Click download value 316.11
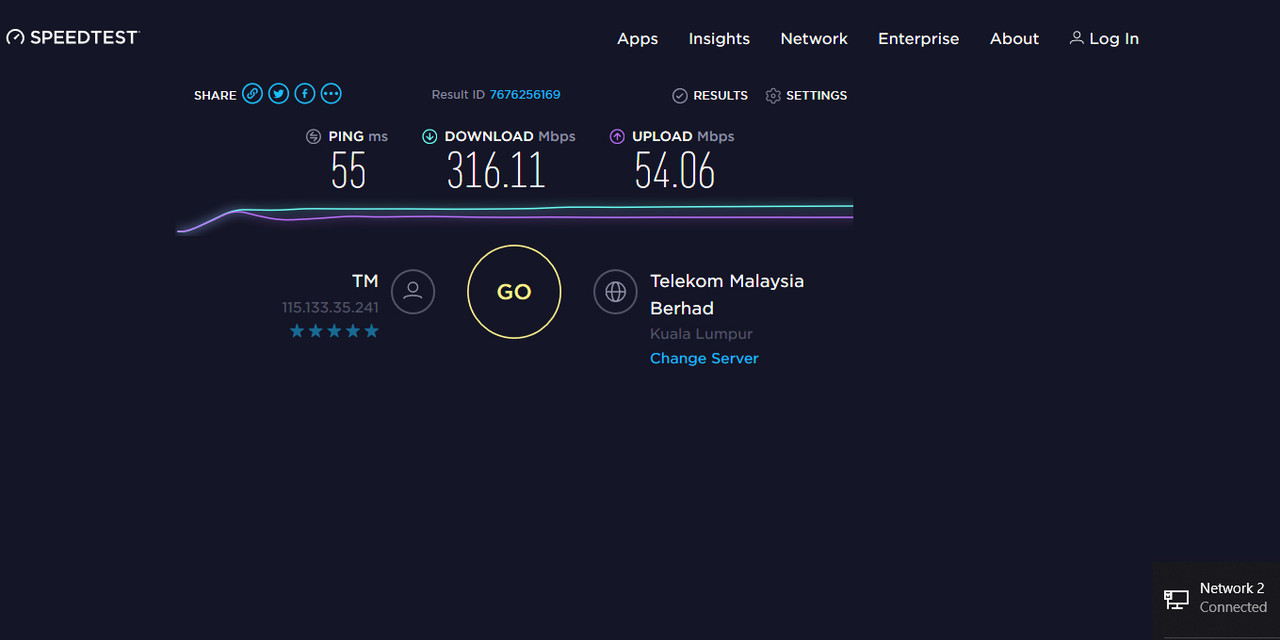Image resolution: width=1280 pixels, height=640 pixels. [496, 170]
